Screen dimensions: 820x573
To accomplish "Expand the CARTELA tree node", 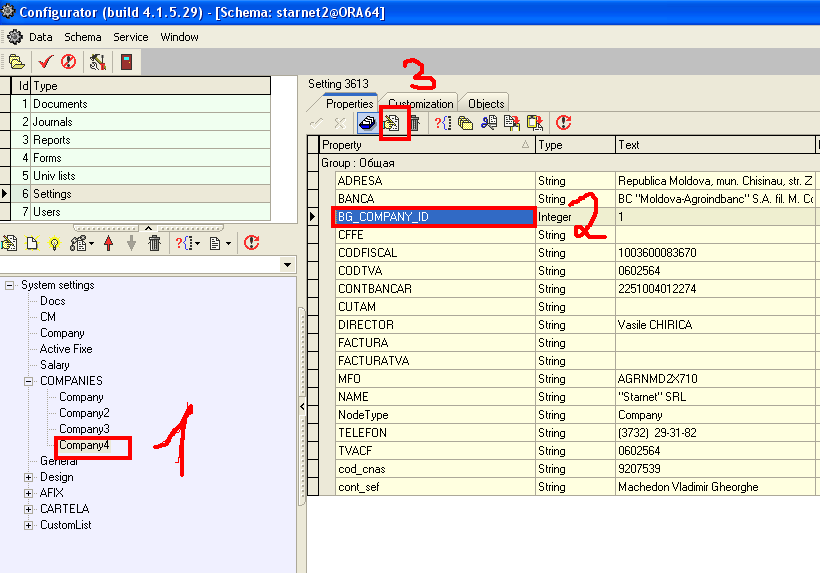I will [29, 509].
